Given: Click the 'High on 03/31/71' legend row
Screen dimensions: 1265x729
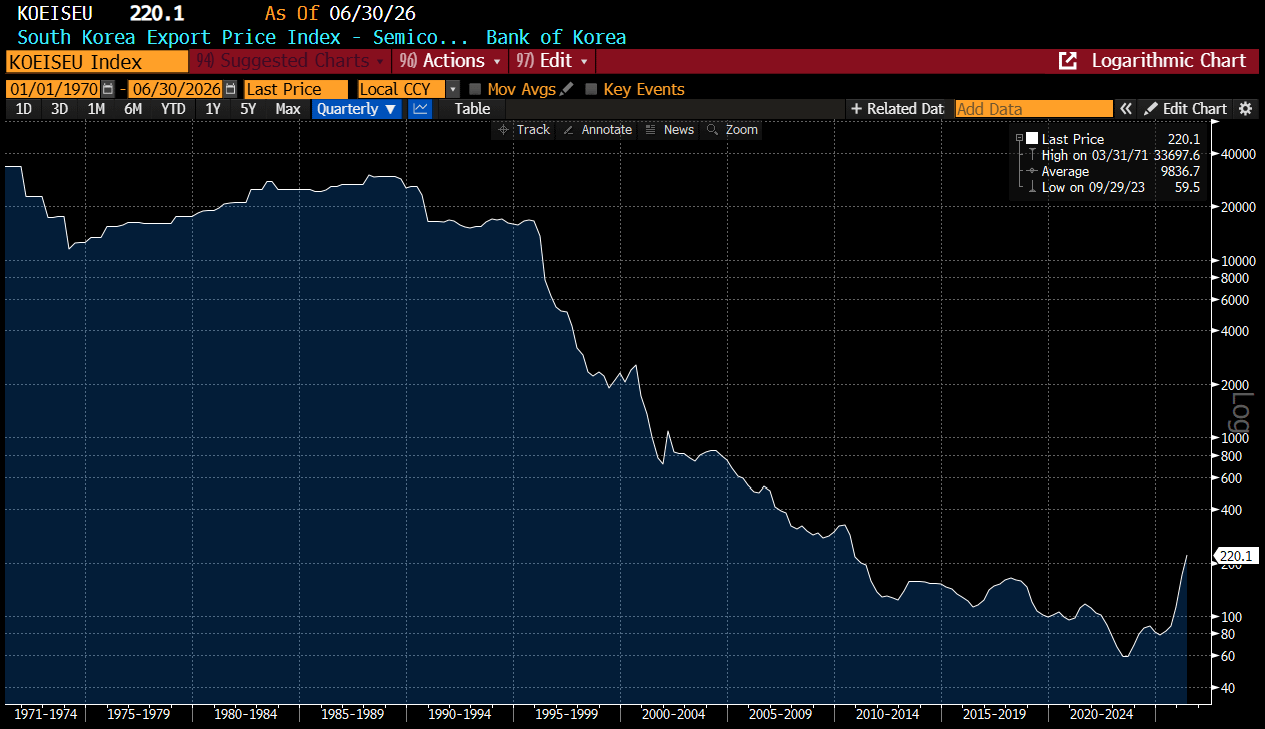Looking at the screenshot, I should (1120, 155).
